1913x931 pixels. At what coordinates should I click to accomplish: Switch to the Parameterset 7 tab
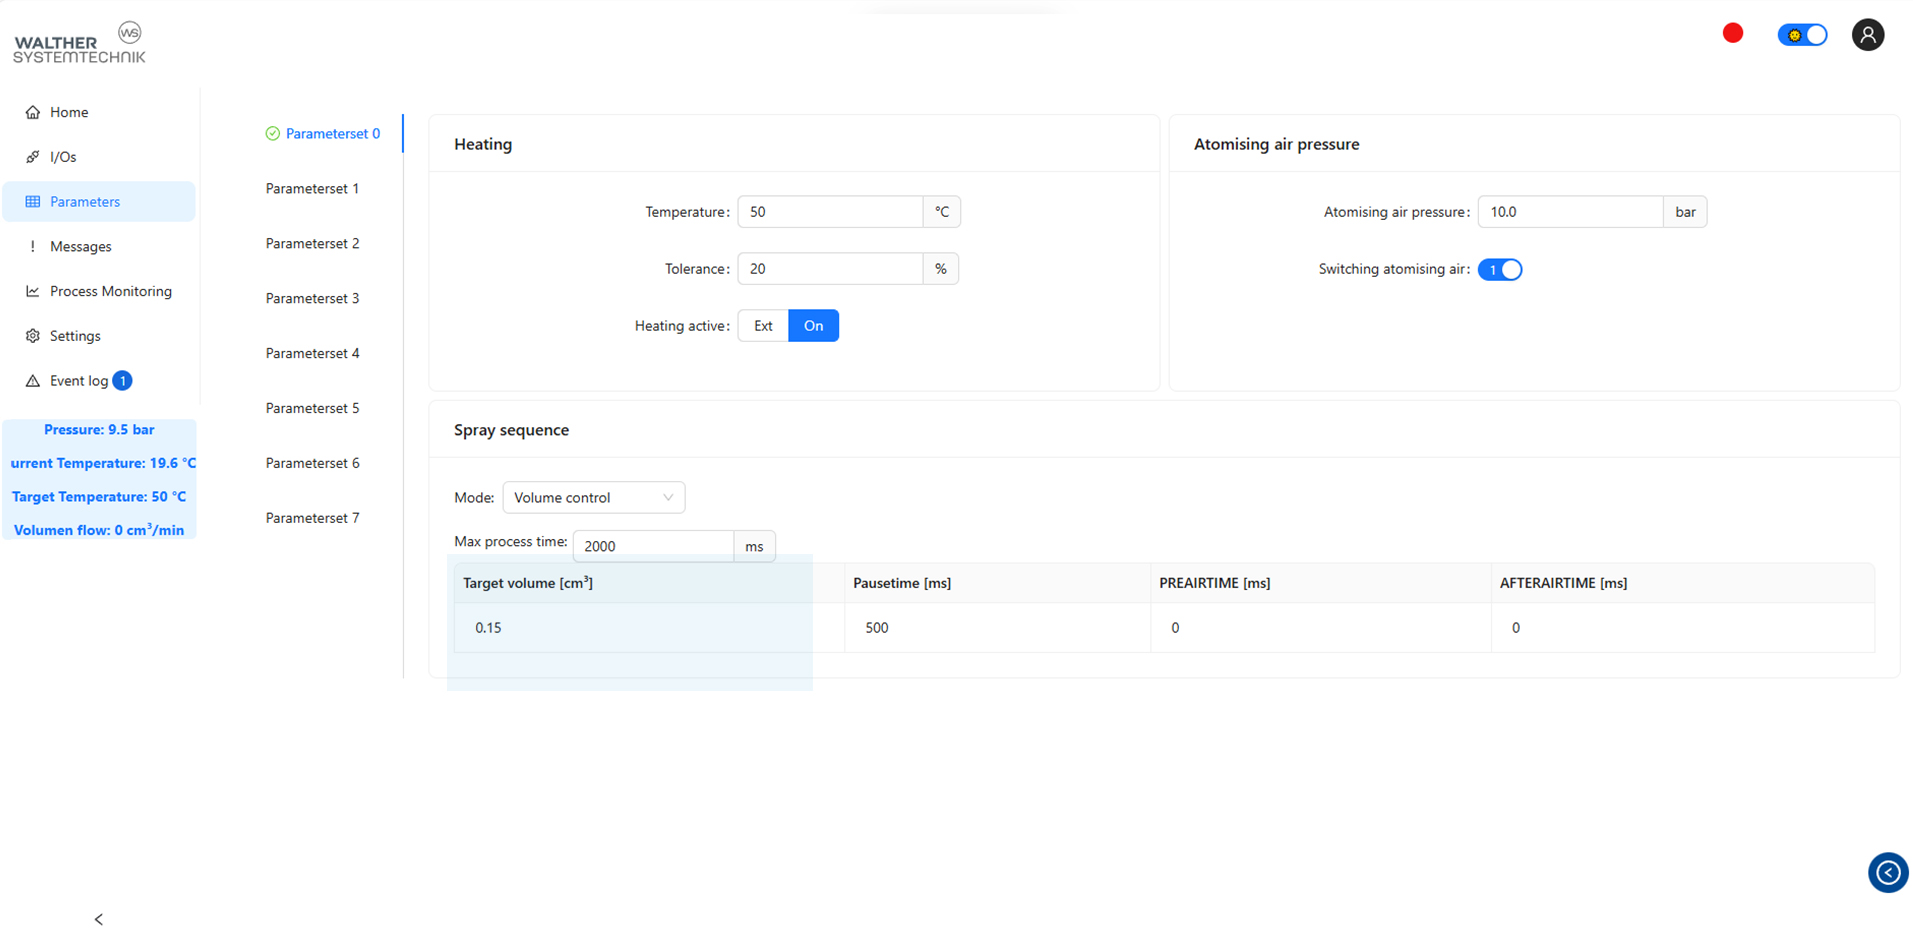pos(312,518)
